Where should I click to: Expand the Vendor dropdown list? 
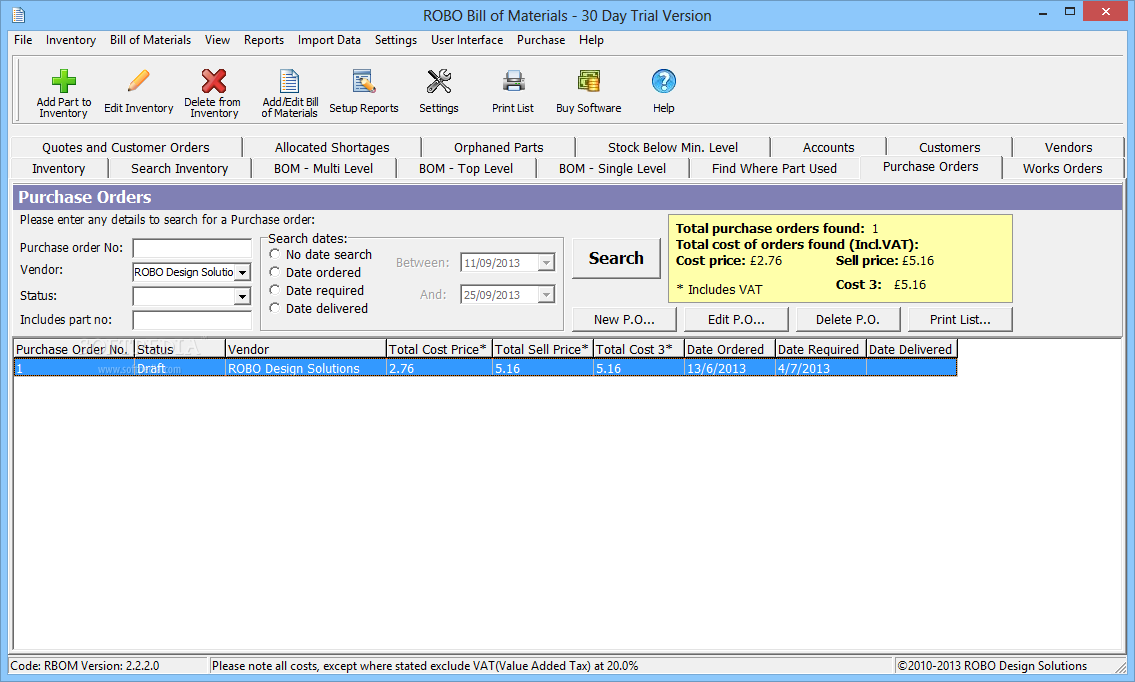243,272
